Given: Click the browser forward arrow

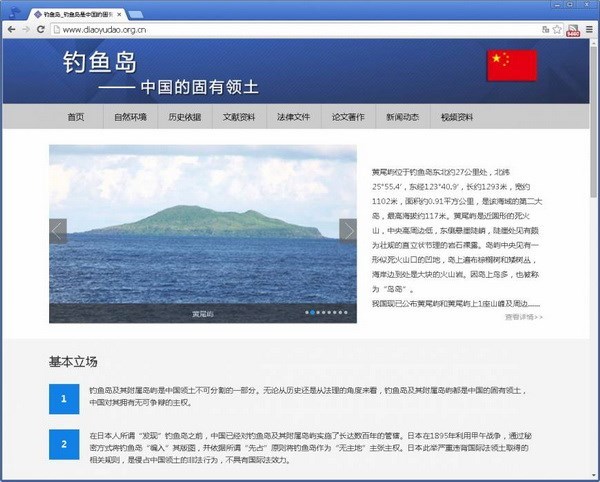Looking at the screenshot, I should click(x=25, y=30).
